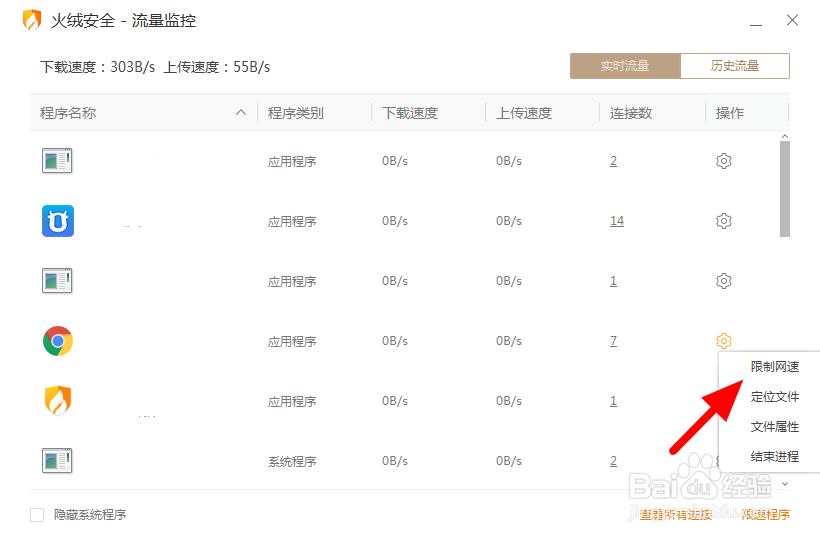The height and width of the screenshot is (540, 820).
Task: Click the gear icon in the third program row
Action: pyautogui.click(x=723, y=281)
